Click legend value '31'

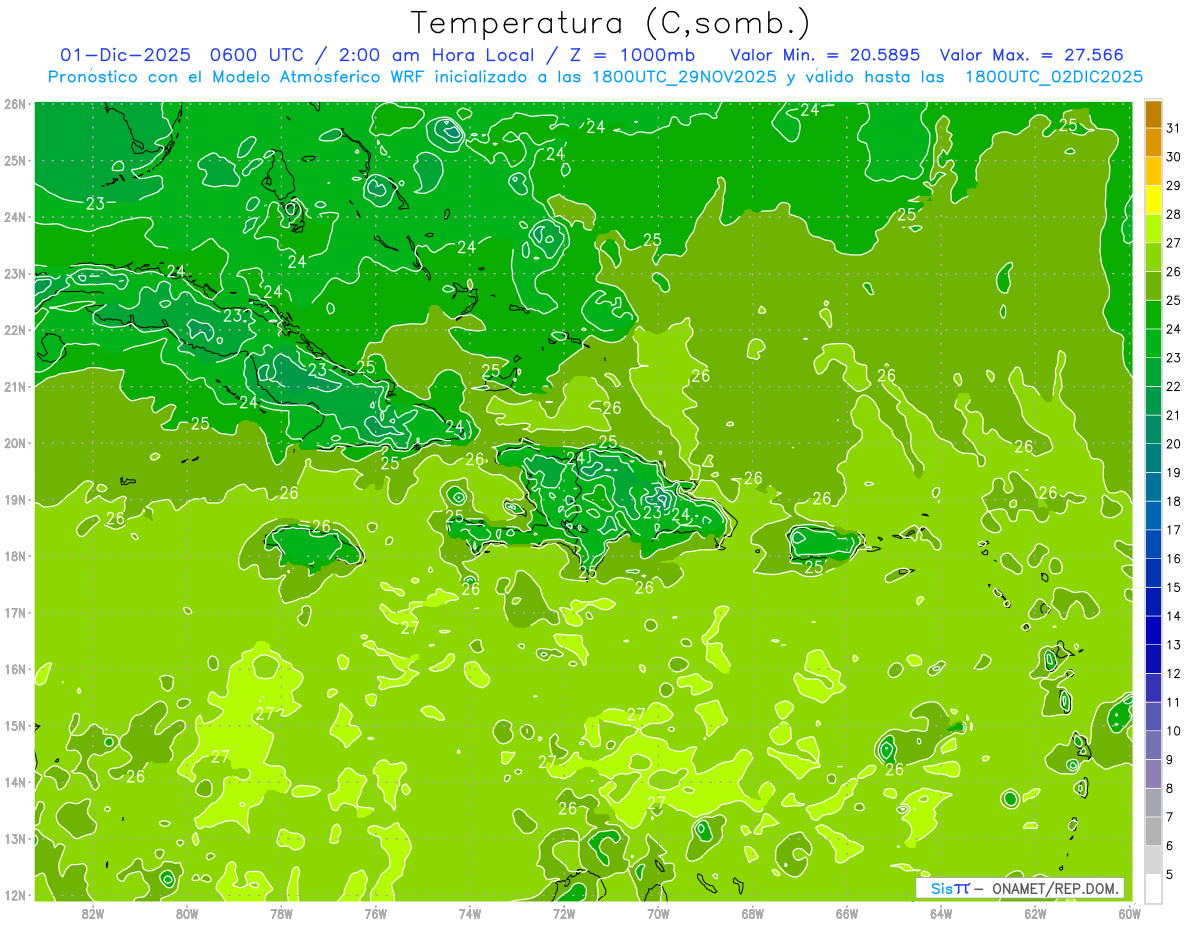[x=1173, y=128]
